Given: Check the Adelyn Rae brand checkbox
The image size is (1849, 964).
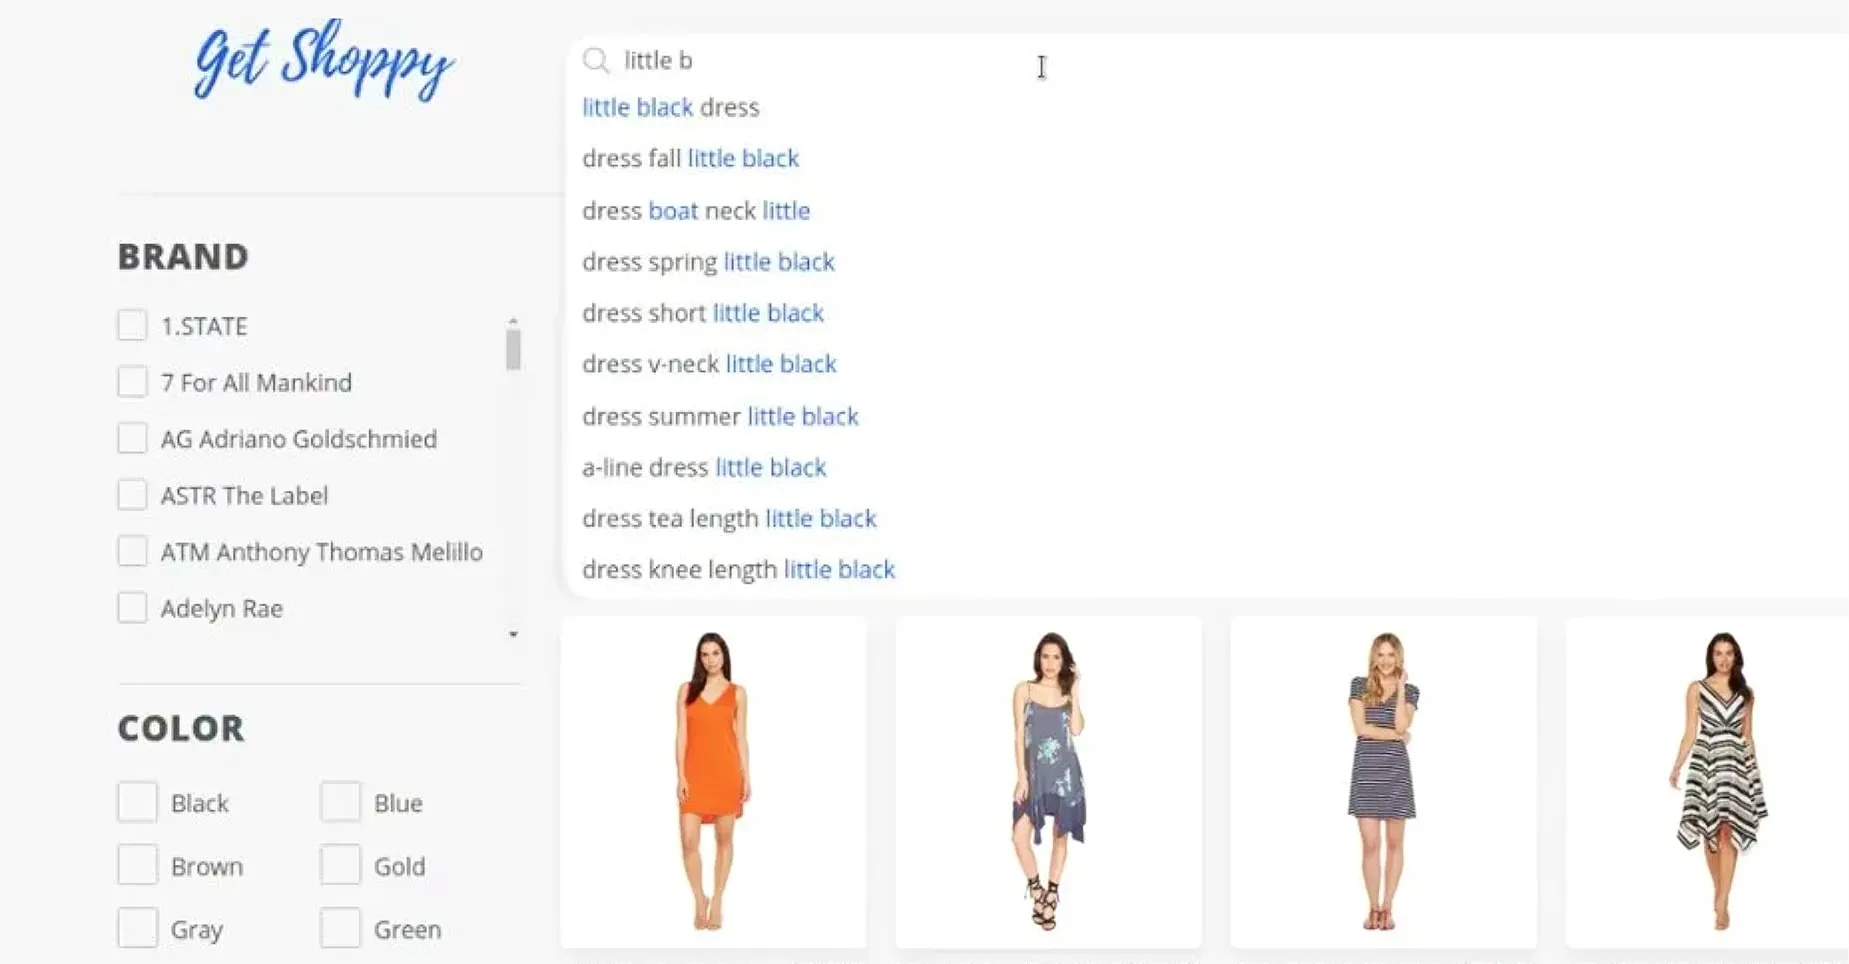Looking at the screenshot, I should pyautogui.click(x=133, y=607).
